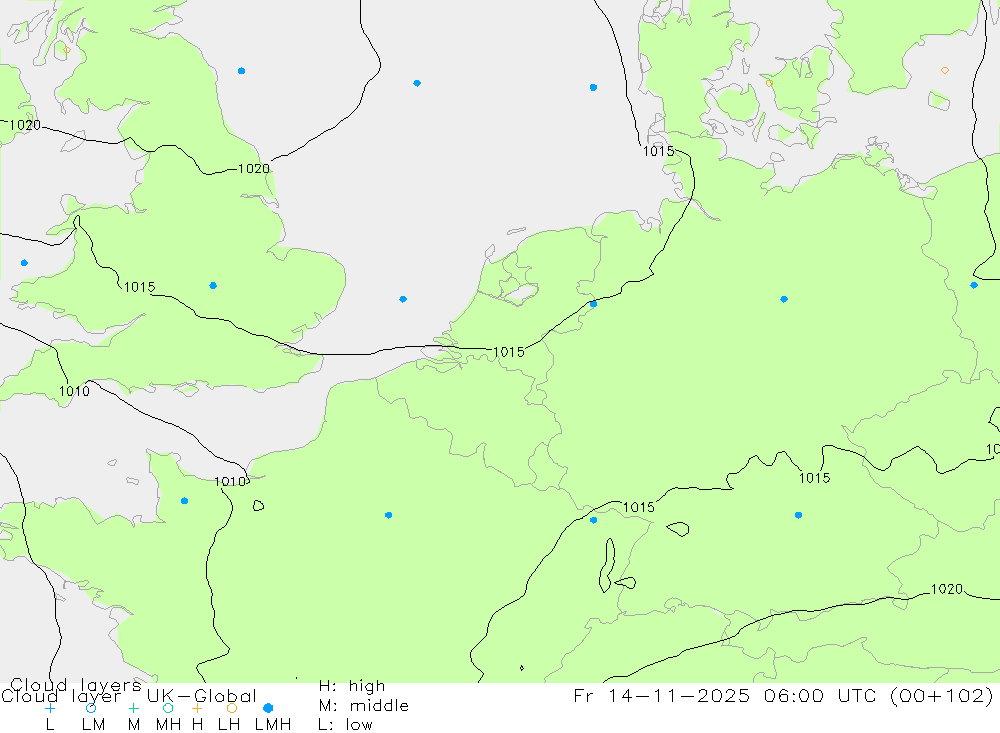Click the 1015 isobar label over southern England

(139, 287)
